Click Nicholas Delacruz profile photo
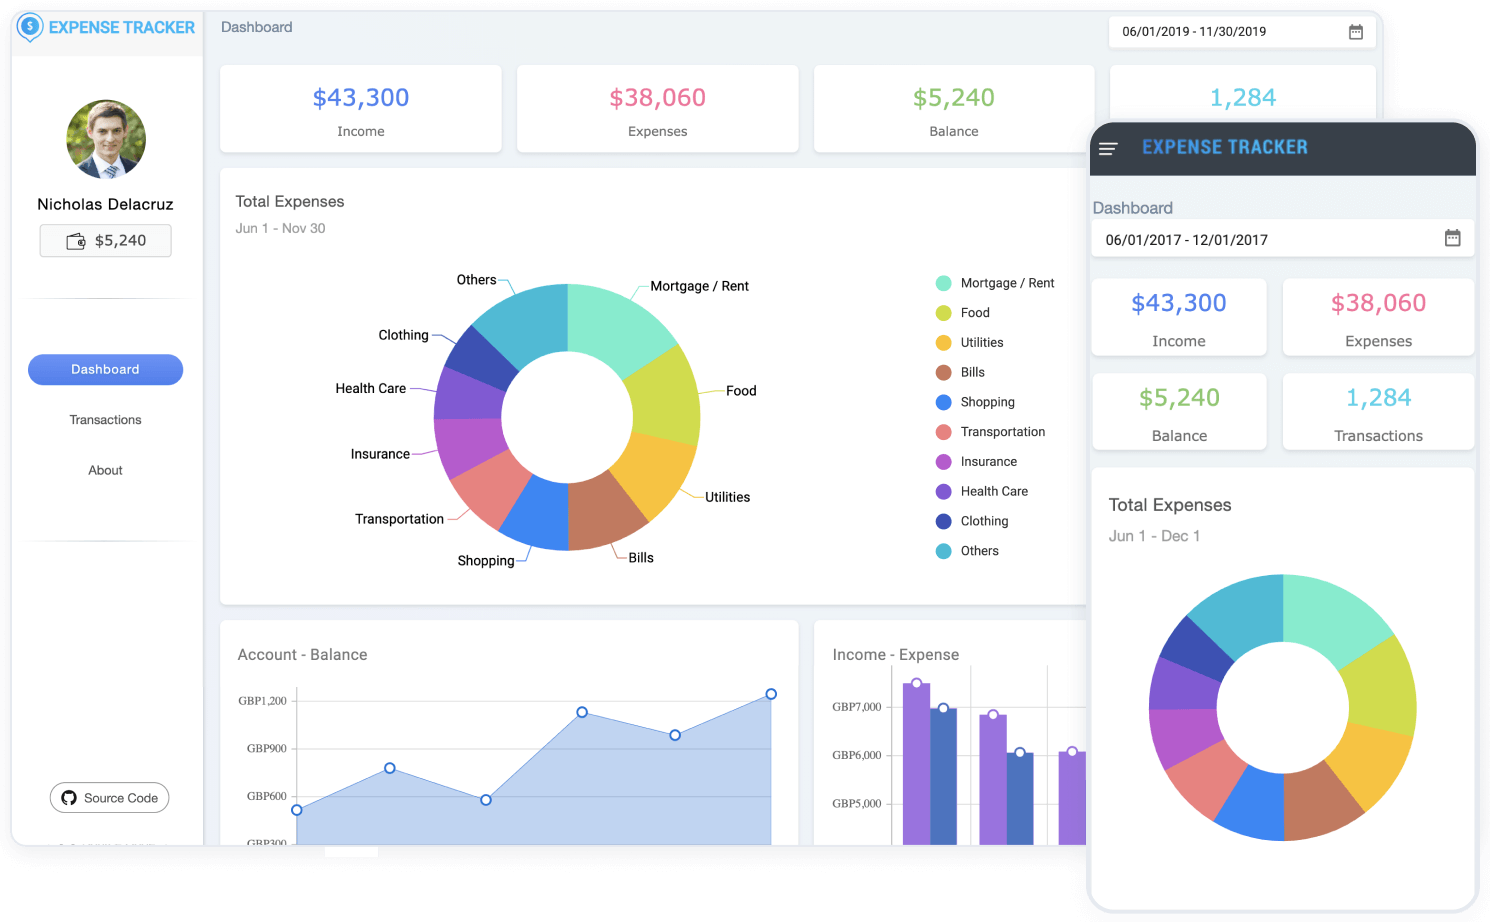1490x922 pixels. coord(106,139)
